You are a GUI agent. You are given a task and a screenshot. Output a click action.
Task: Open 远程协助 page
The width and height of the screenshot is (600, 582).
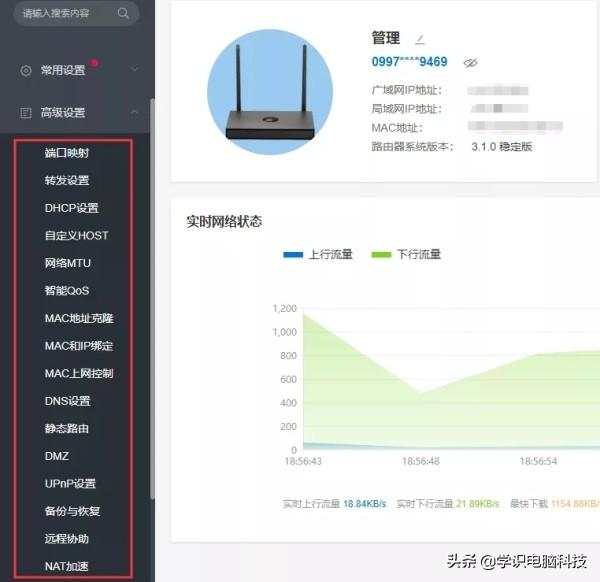click(67, 539)
